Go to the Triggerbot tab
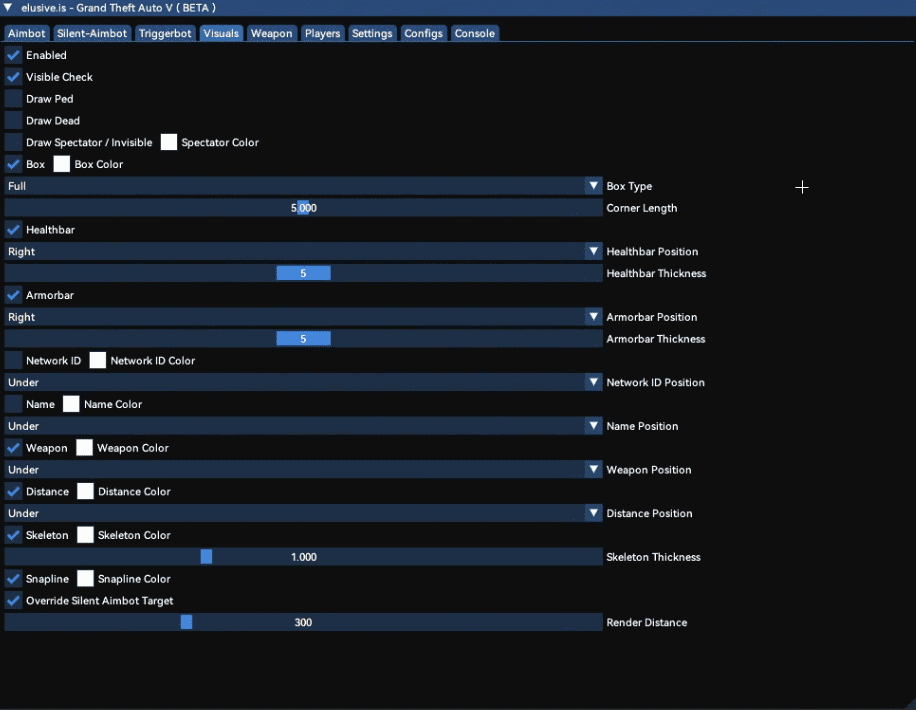916x710 pixels. pyautogui.click(x=165, y=33)
